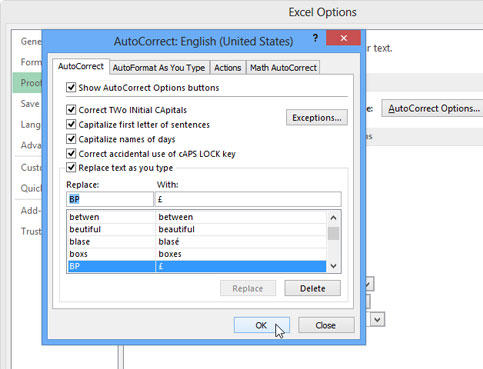Open the Exceptions dialog
The image size is (483, 369).
(317, 118)
